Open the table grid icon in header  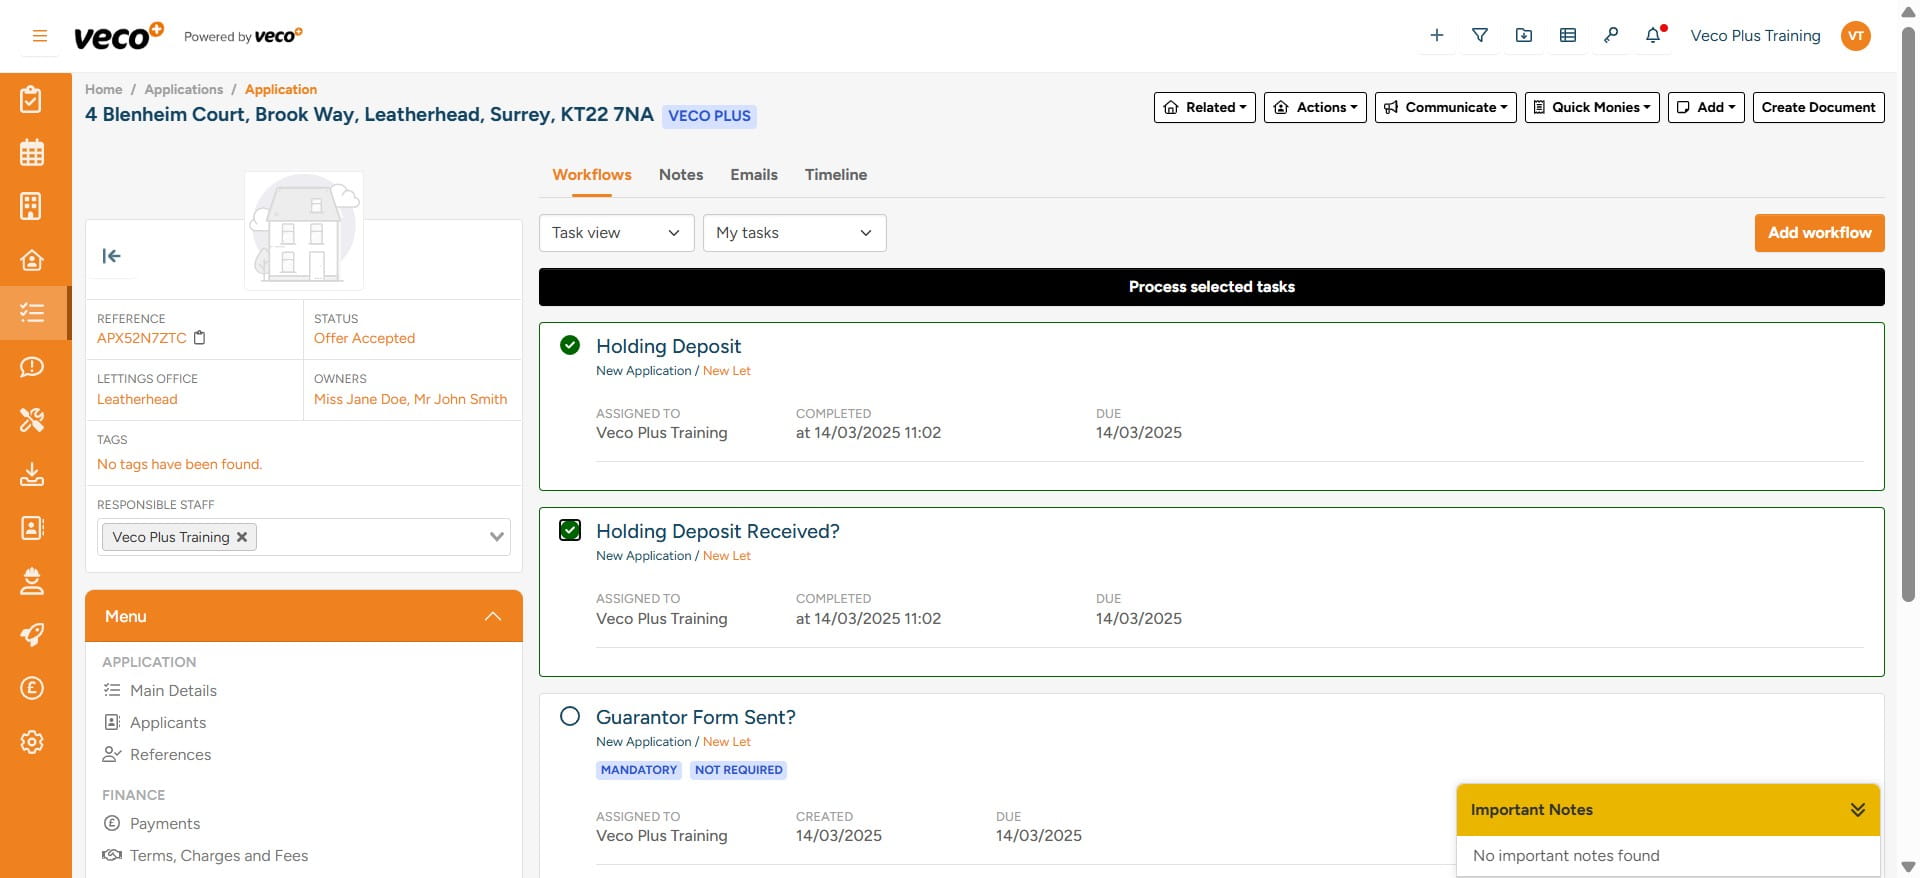[x=1568, y=35]
